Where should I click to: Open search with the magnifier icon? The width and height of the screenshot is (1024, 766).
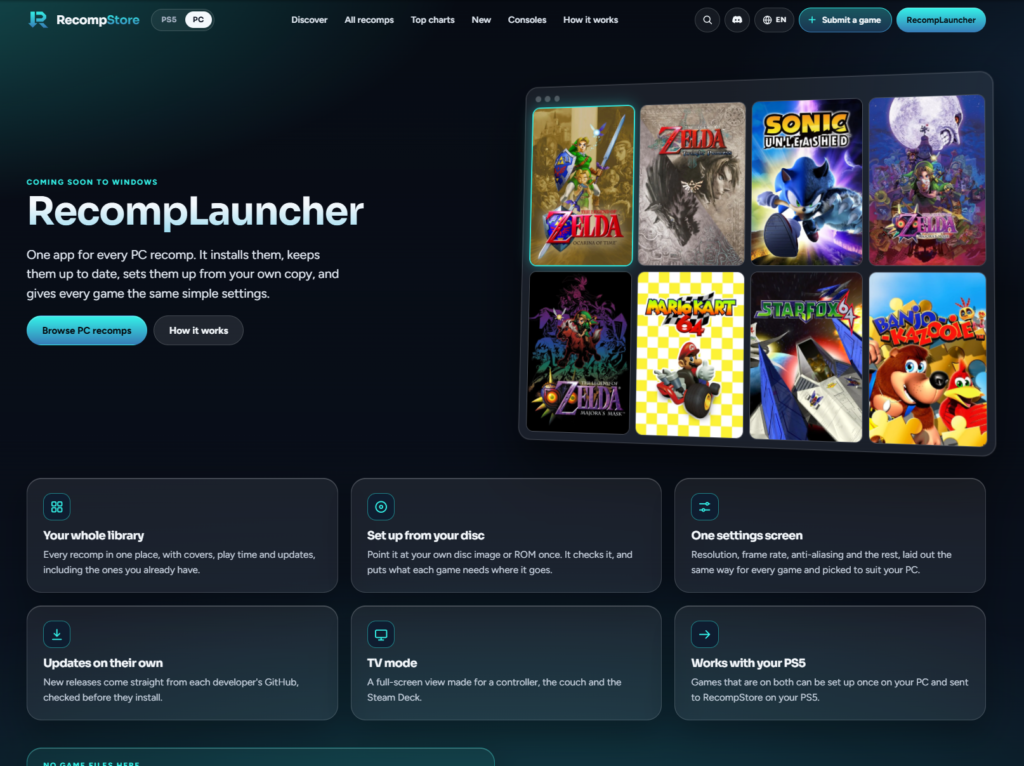coord(707,20)
